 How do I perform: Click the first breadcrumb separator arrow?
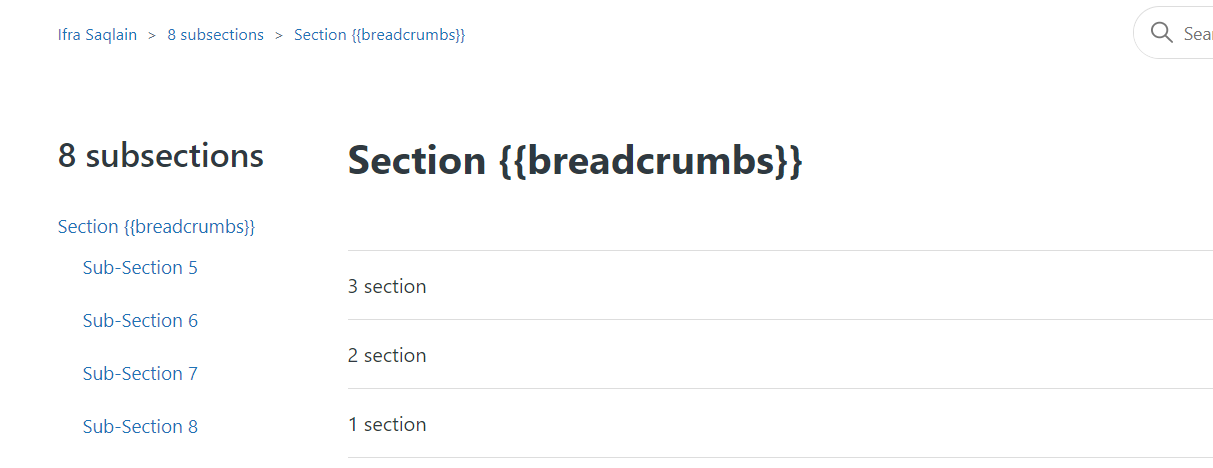point(152,35)
